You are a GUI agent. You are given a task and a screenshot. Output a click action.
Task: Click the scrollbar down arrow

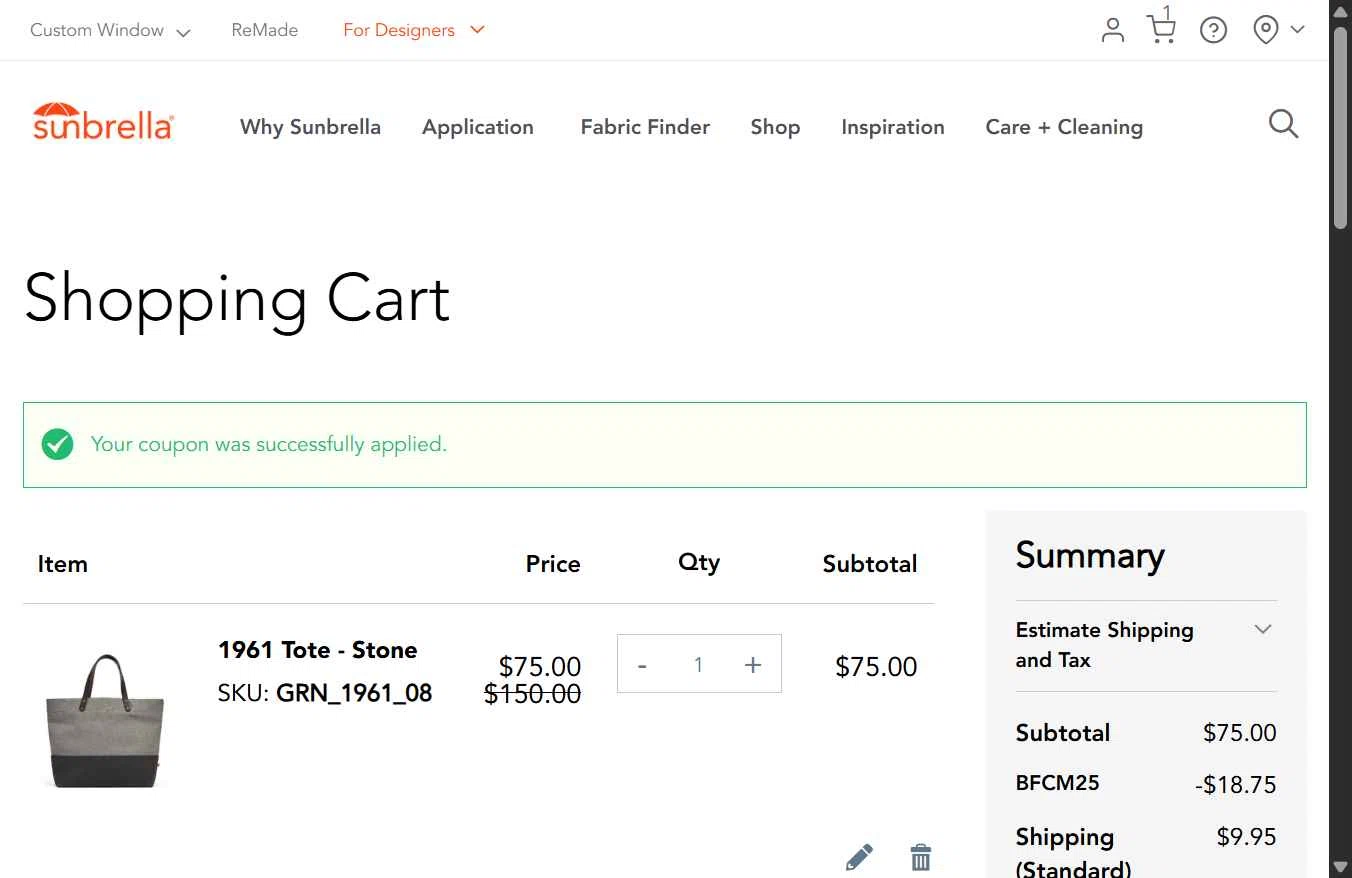click(x=1341, y=866)
